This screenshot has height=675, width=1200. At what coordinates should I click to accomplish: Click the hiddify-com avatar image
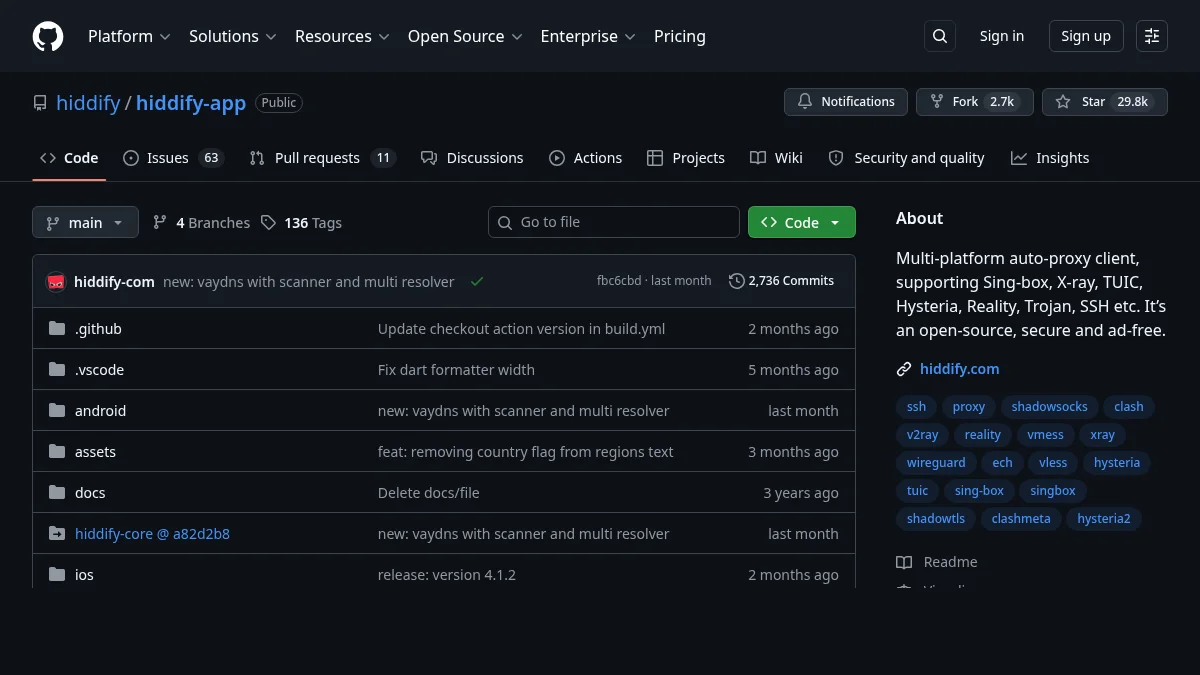click(x=56, y=282)
